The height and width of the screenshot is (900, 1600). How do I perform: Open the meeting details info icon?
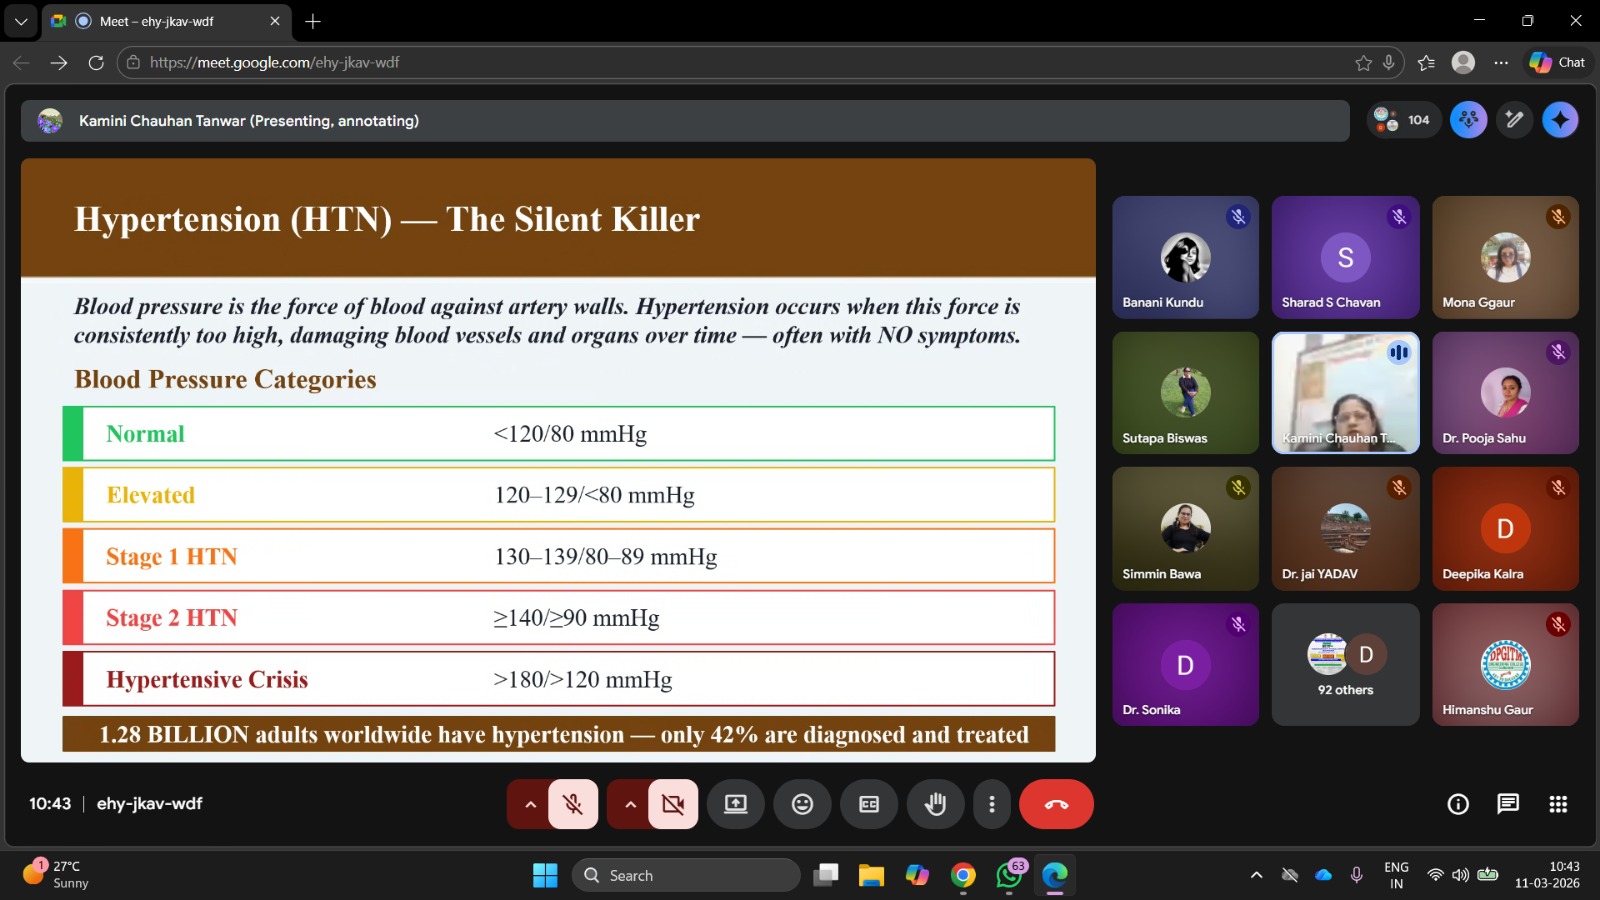pos(1458,804)
